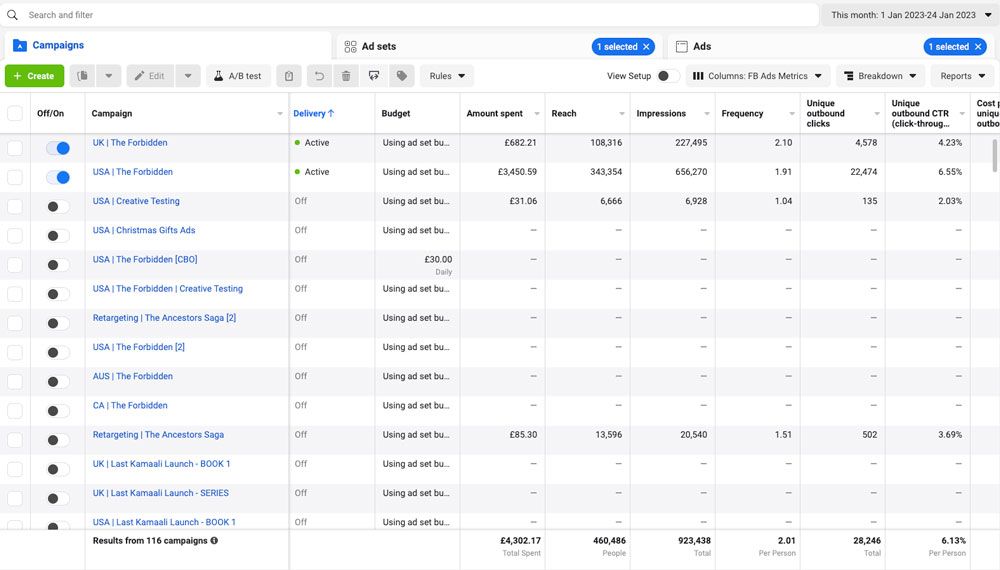Open the Breakdown dropdown

click(x=879, y=76)
